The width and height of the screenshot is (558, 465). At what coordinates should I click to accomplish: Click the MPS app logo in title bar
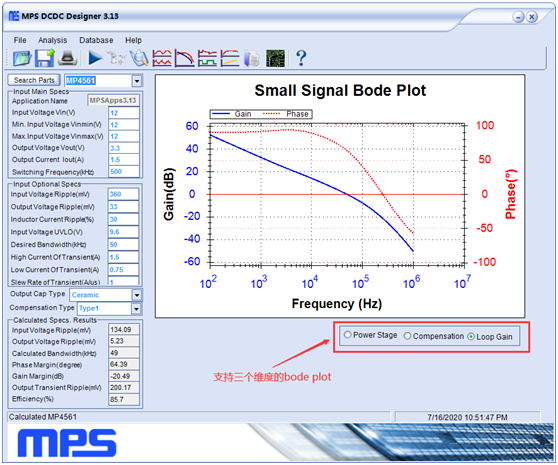[14, 16]
